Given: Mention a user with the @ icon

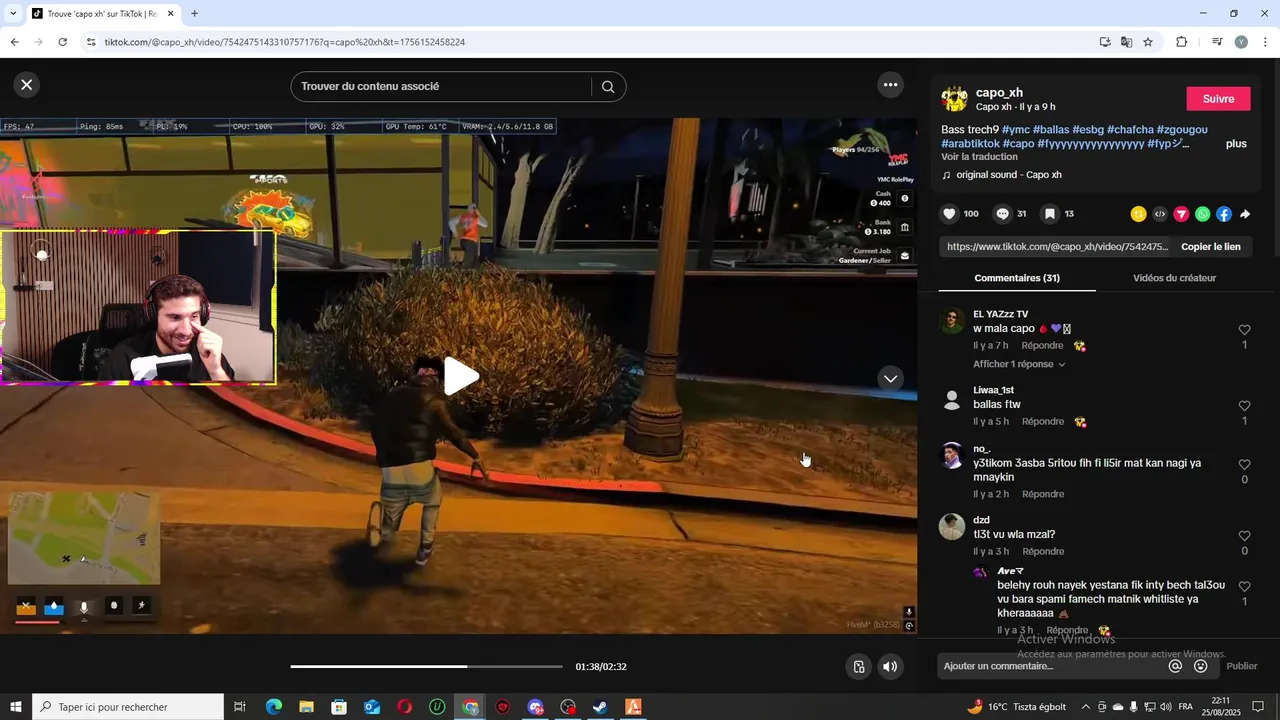Looking at the screenshot, I should tap(1175, 666).
